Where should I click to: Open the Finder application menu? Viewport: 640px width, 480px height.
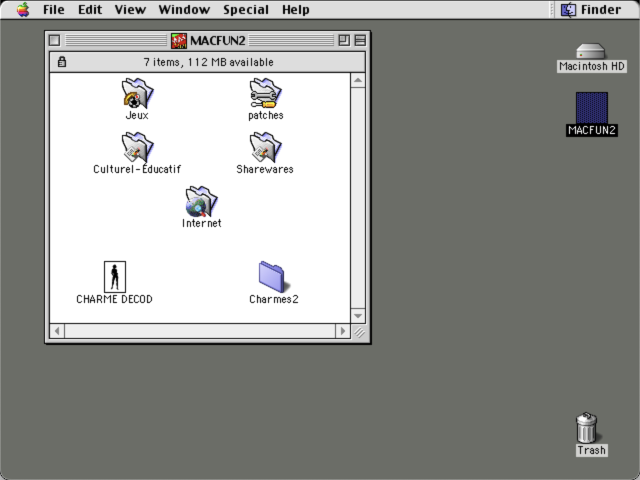tap(591, 9)
